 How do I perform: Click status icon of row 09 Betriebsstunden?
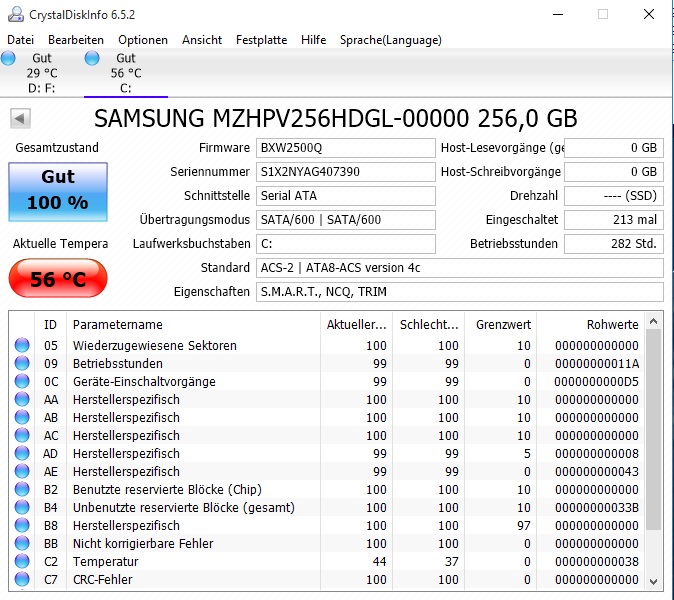[x=22, y=363]
